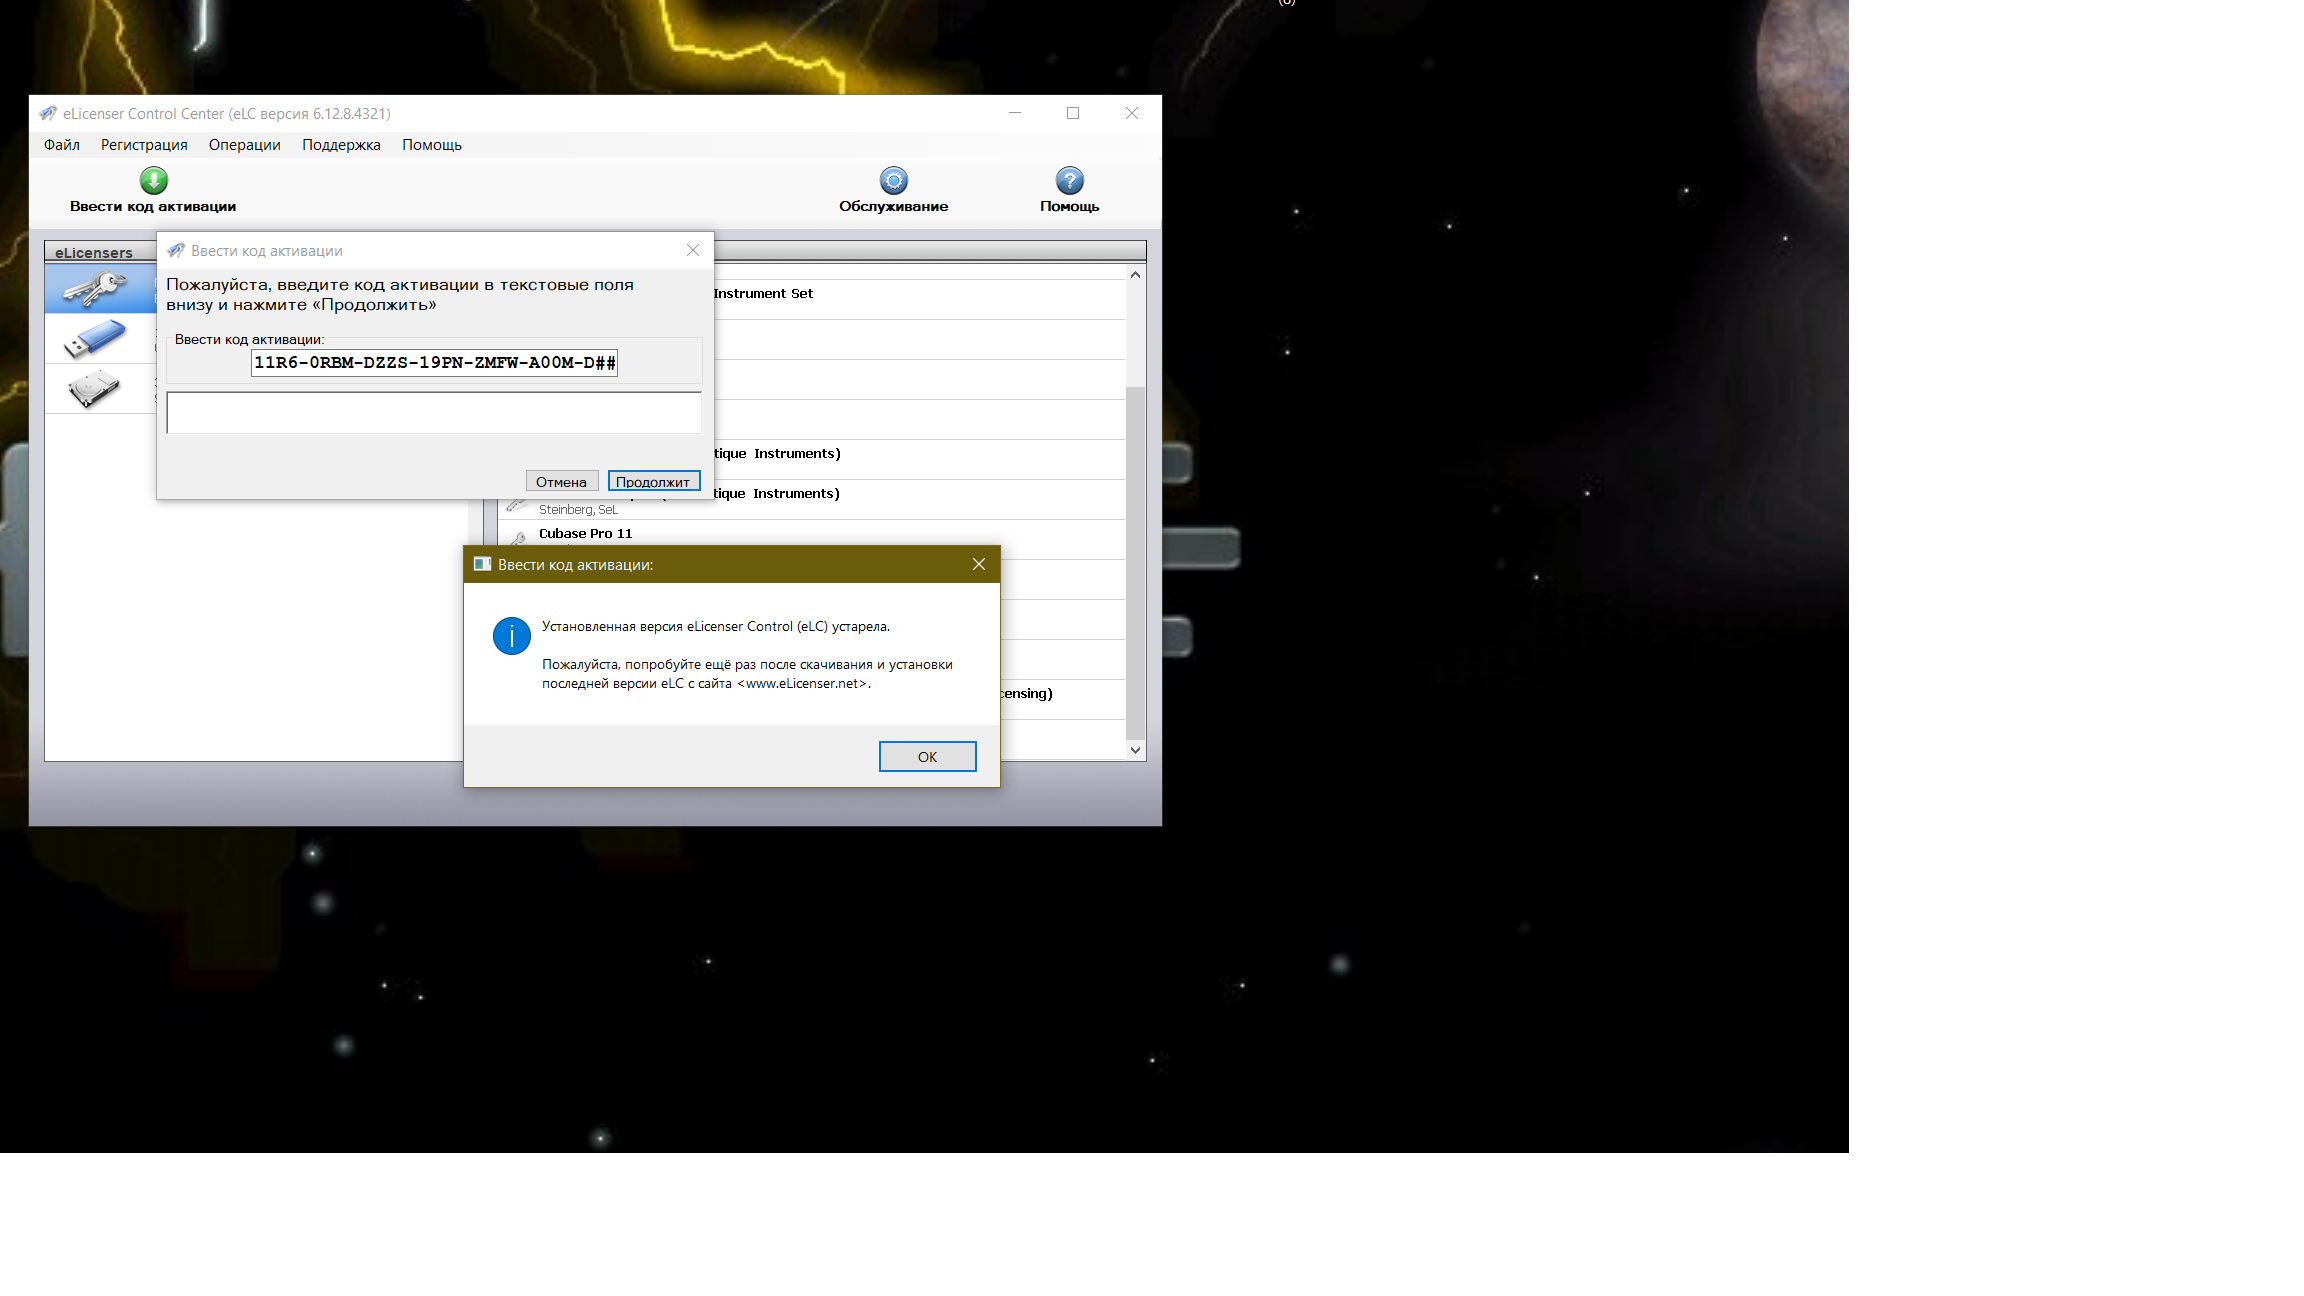This screenshot has width=2304, height=1296.
Task: Open the Операции menu
Action: pos(244,145)
